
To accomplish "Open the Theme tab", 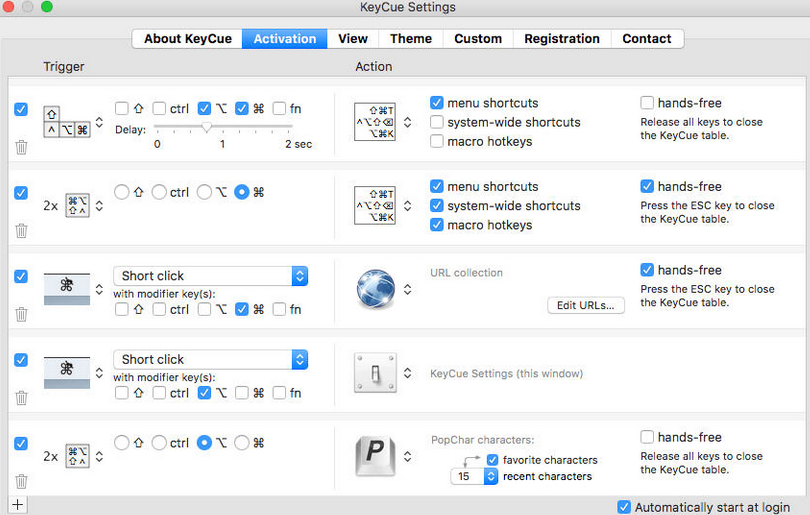I will tap(411, 39).
